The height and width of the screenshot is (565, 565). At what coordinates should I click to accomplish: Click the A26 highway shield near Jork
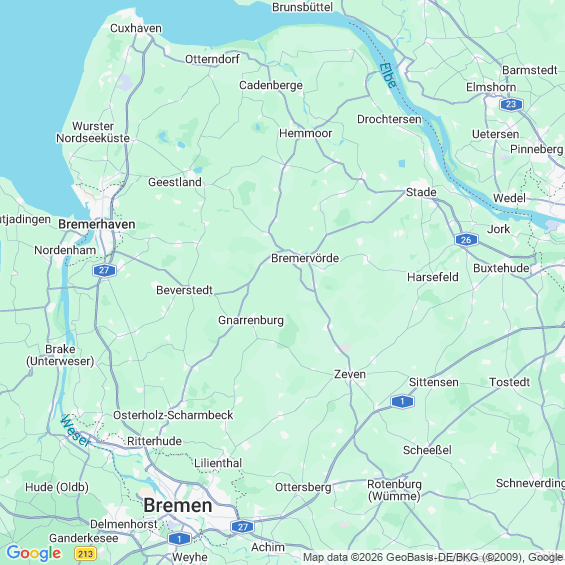pyautogui.click(x=466, y=240)
